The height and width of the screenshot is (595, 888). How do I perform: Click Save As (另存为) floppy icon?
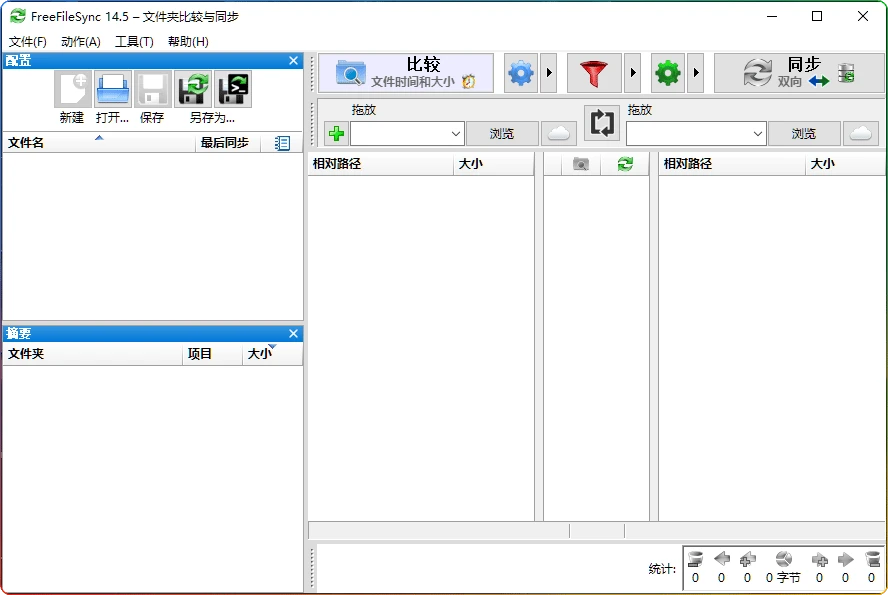(192, 90)
